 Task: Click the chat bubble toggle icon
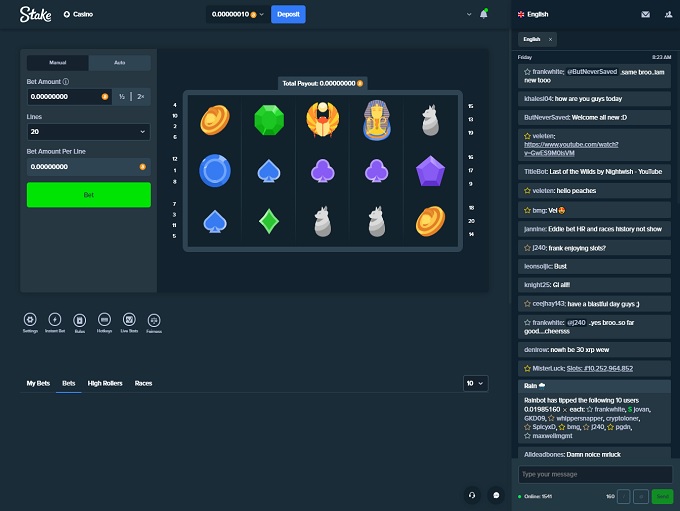[495, 494]
